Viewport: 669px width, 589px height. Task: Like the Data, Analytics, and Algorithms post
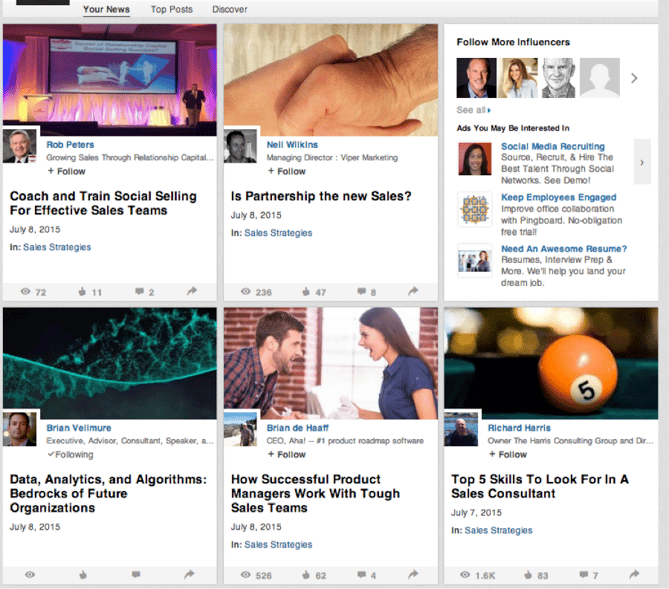83,574
